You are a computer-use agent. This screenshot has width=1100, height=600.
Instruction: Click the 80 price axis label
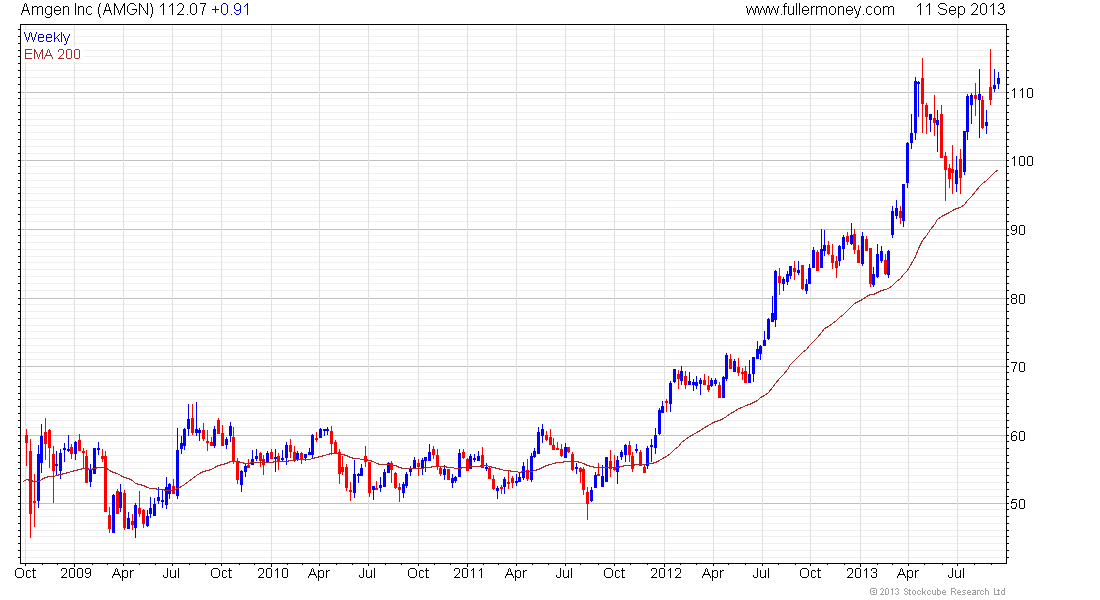click(1018, 299)
